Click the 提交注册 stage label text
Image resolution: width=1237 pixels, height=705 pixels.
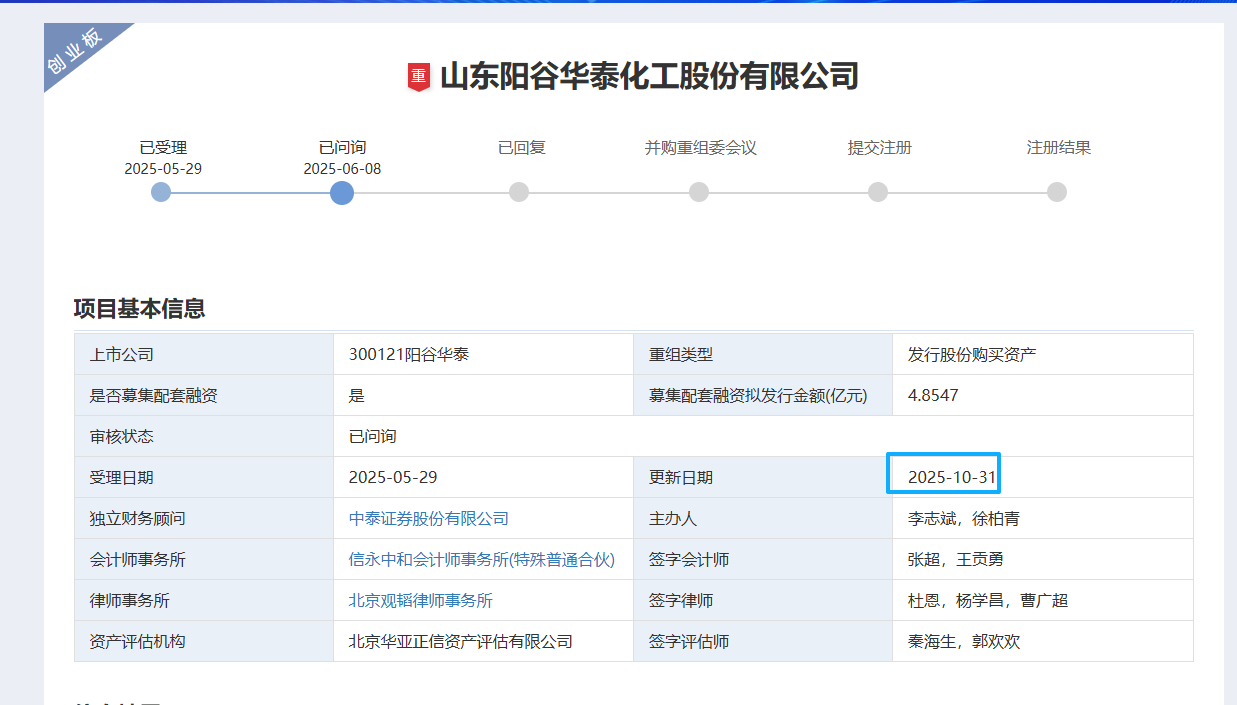point(880,148)
